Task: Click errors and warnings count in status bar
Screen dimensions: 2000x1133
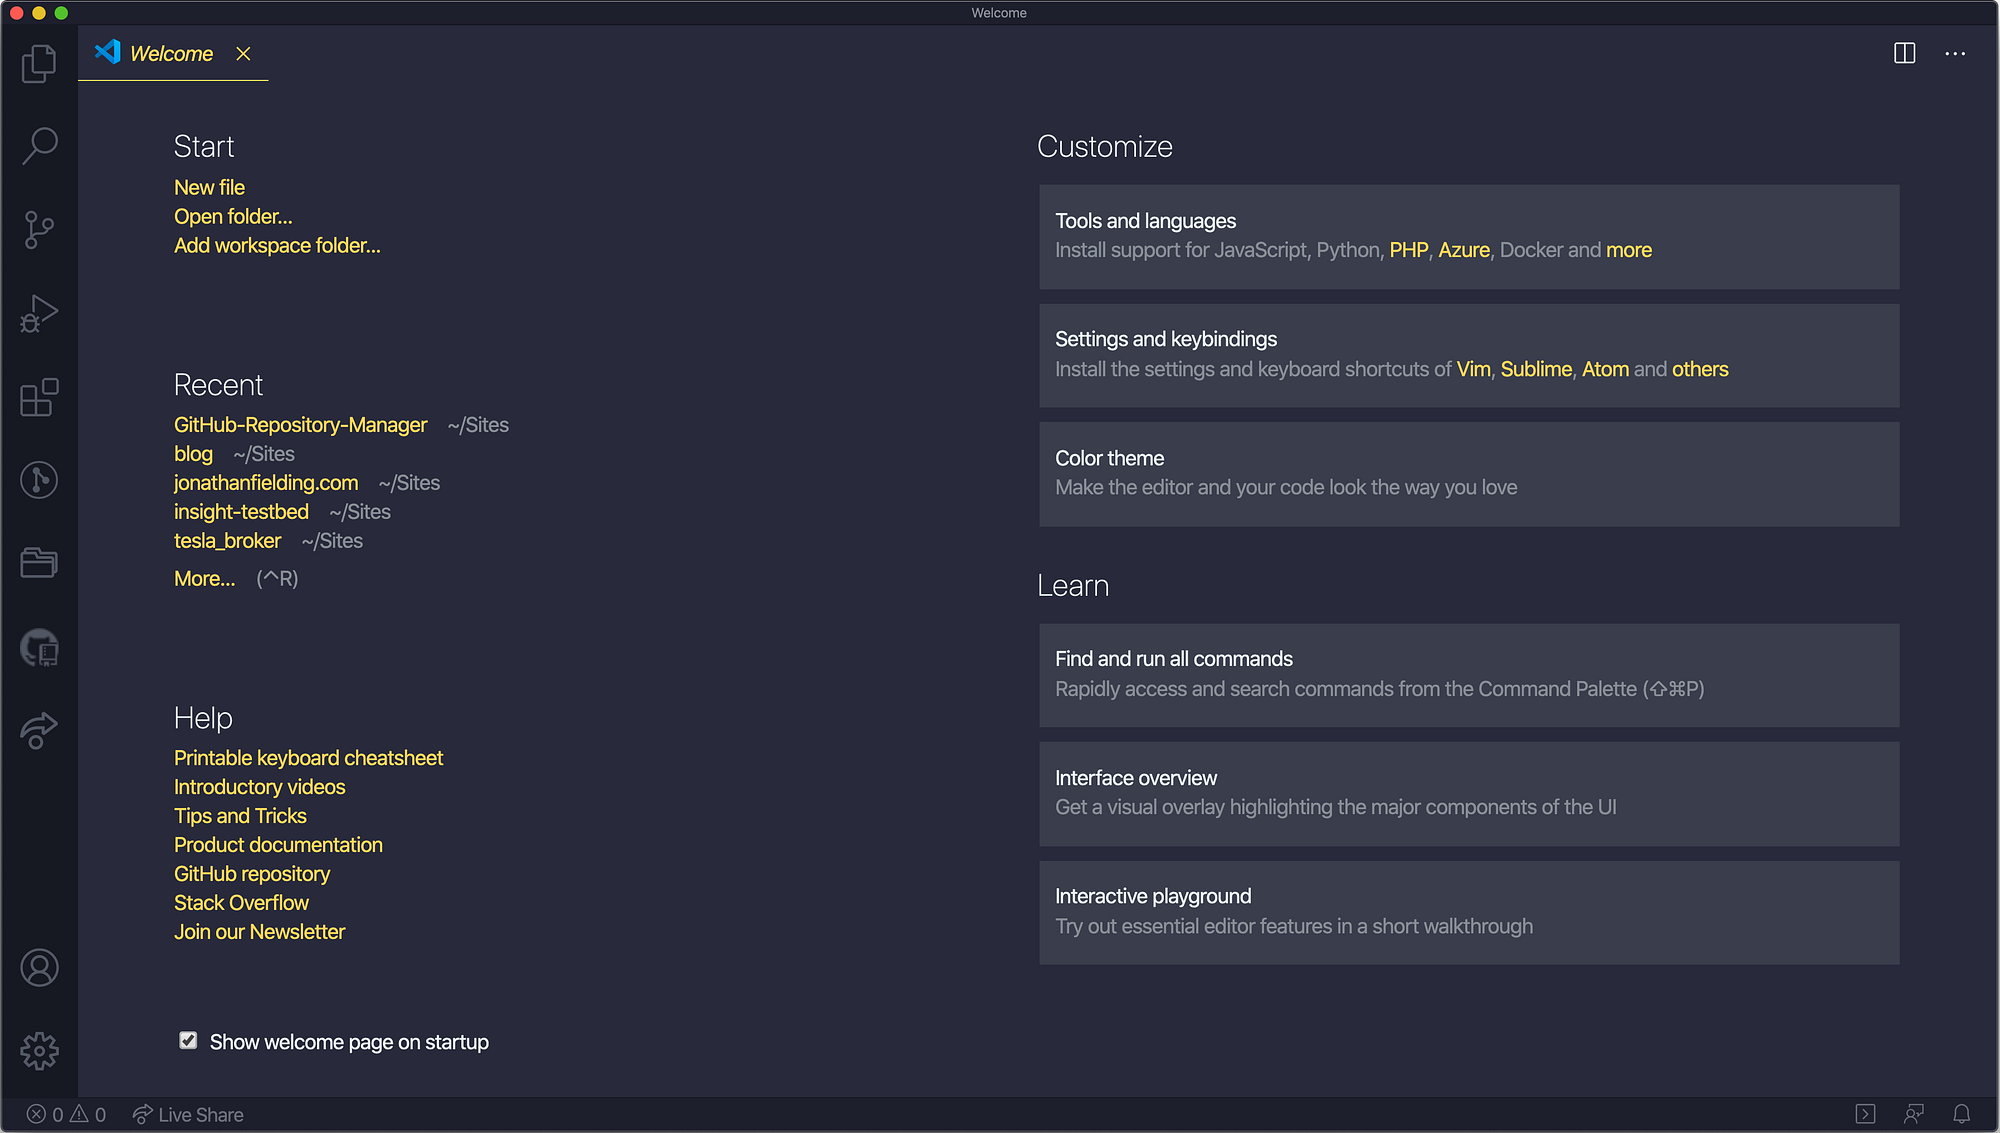Action: [66, 1114]
